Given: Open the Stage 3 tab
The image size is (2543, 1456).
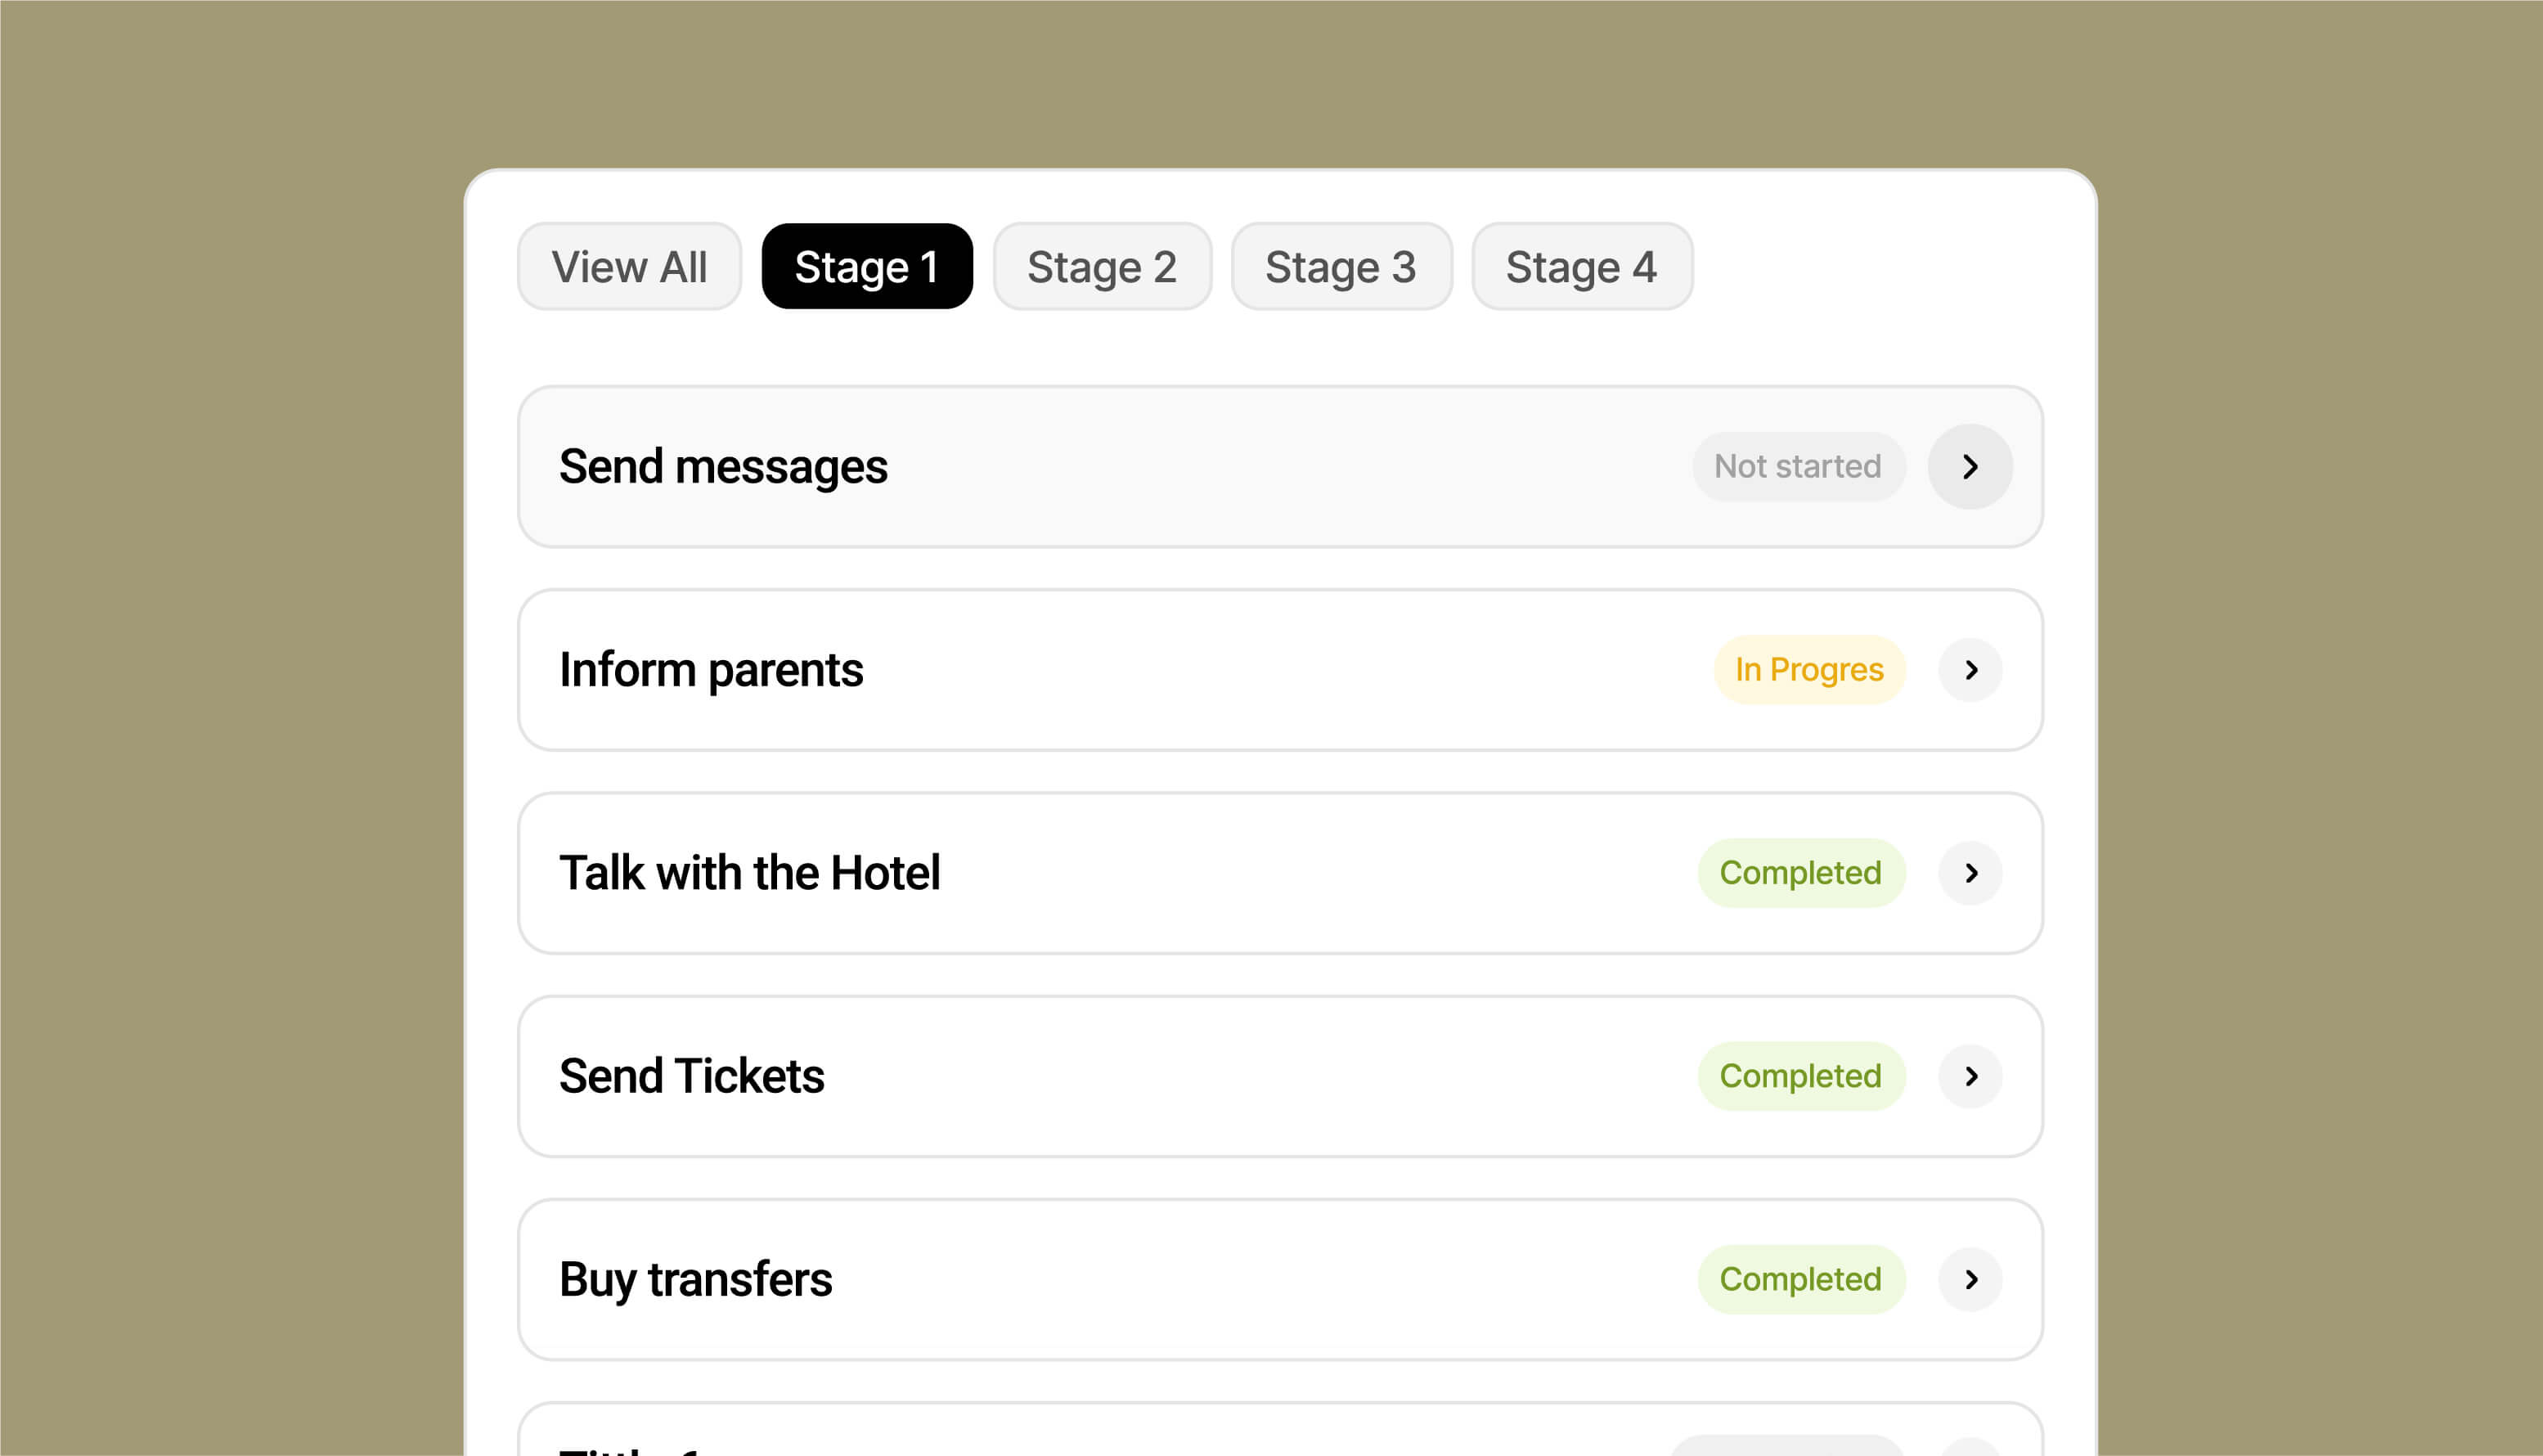Looking at the screenshot, I should click(1340, 266).
